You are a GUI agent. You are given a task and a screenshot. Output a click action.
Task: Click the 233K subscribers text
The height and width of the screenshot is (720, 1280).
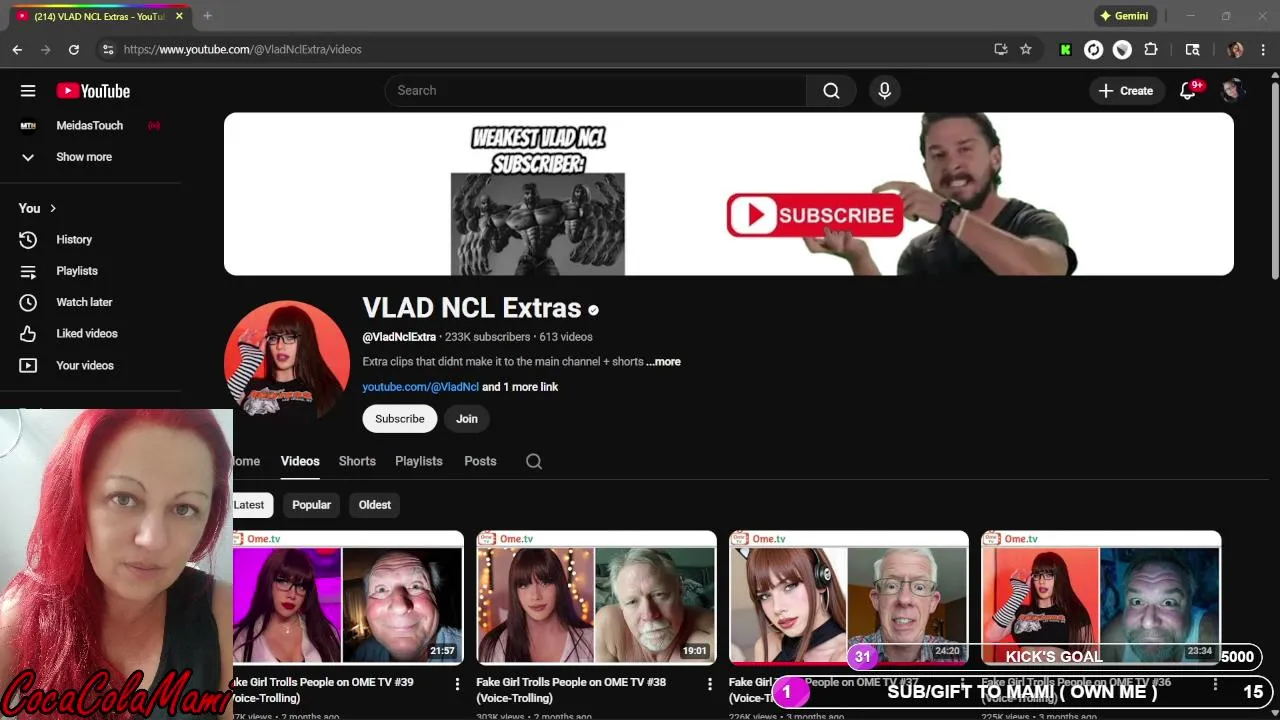[x=487, y=337]
